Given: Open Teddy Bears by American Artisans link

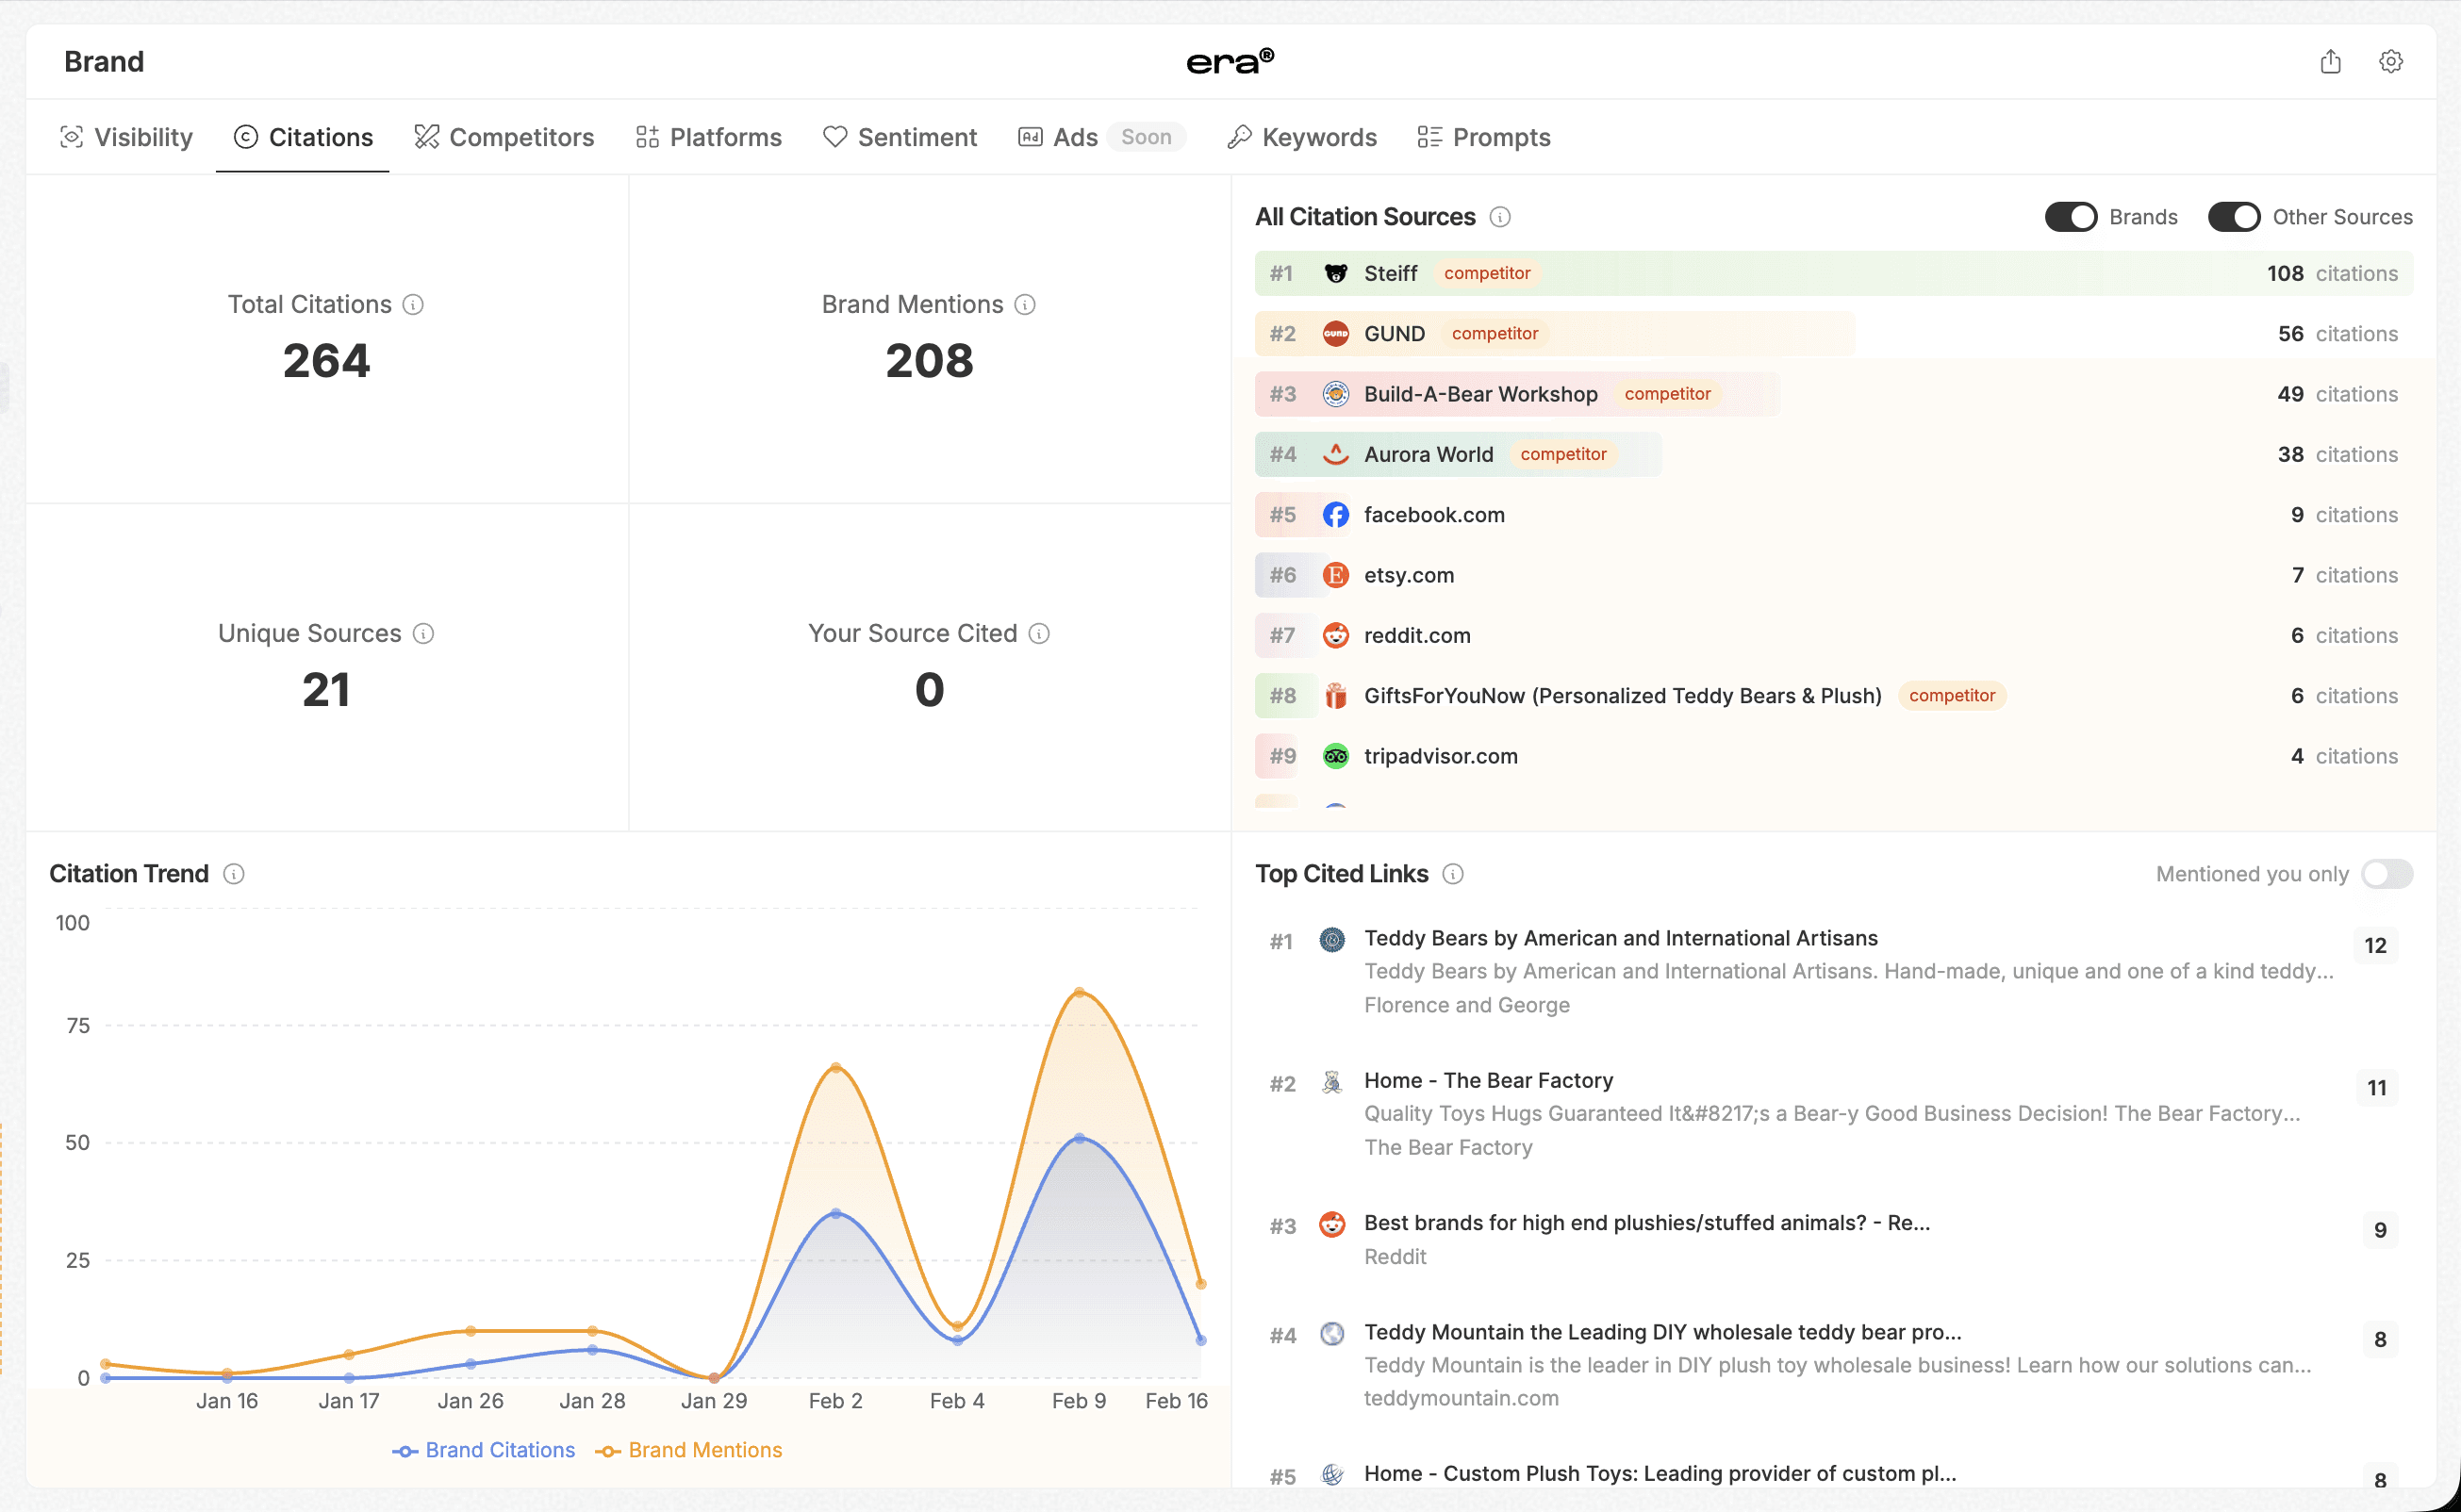Looking at the screenshot, I should tap(1620, 938).
